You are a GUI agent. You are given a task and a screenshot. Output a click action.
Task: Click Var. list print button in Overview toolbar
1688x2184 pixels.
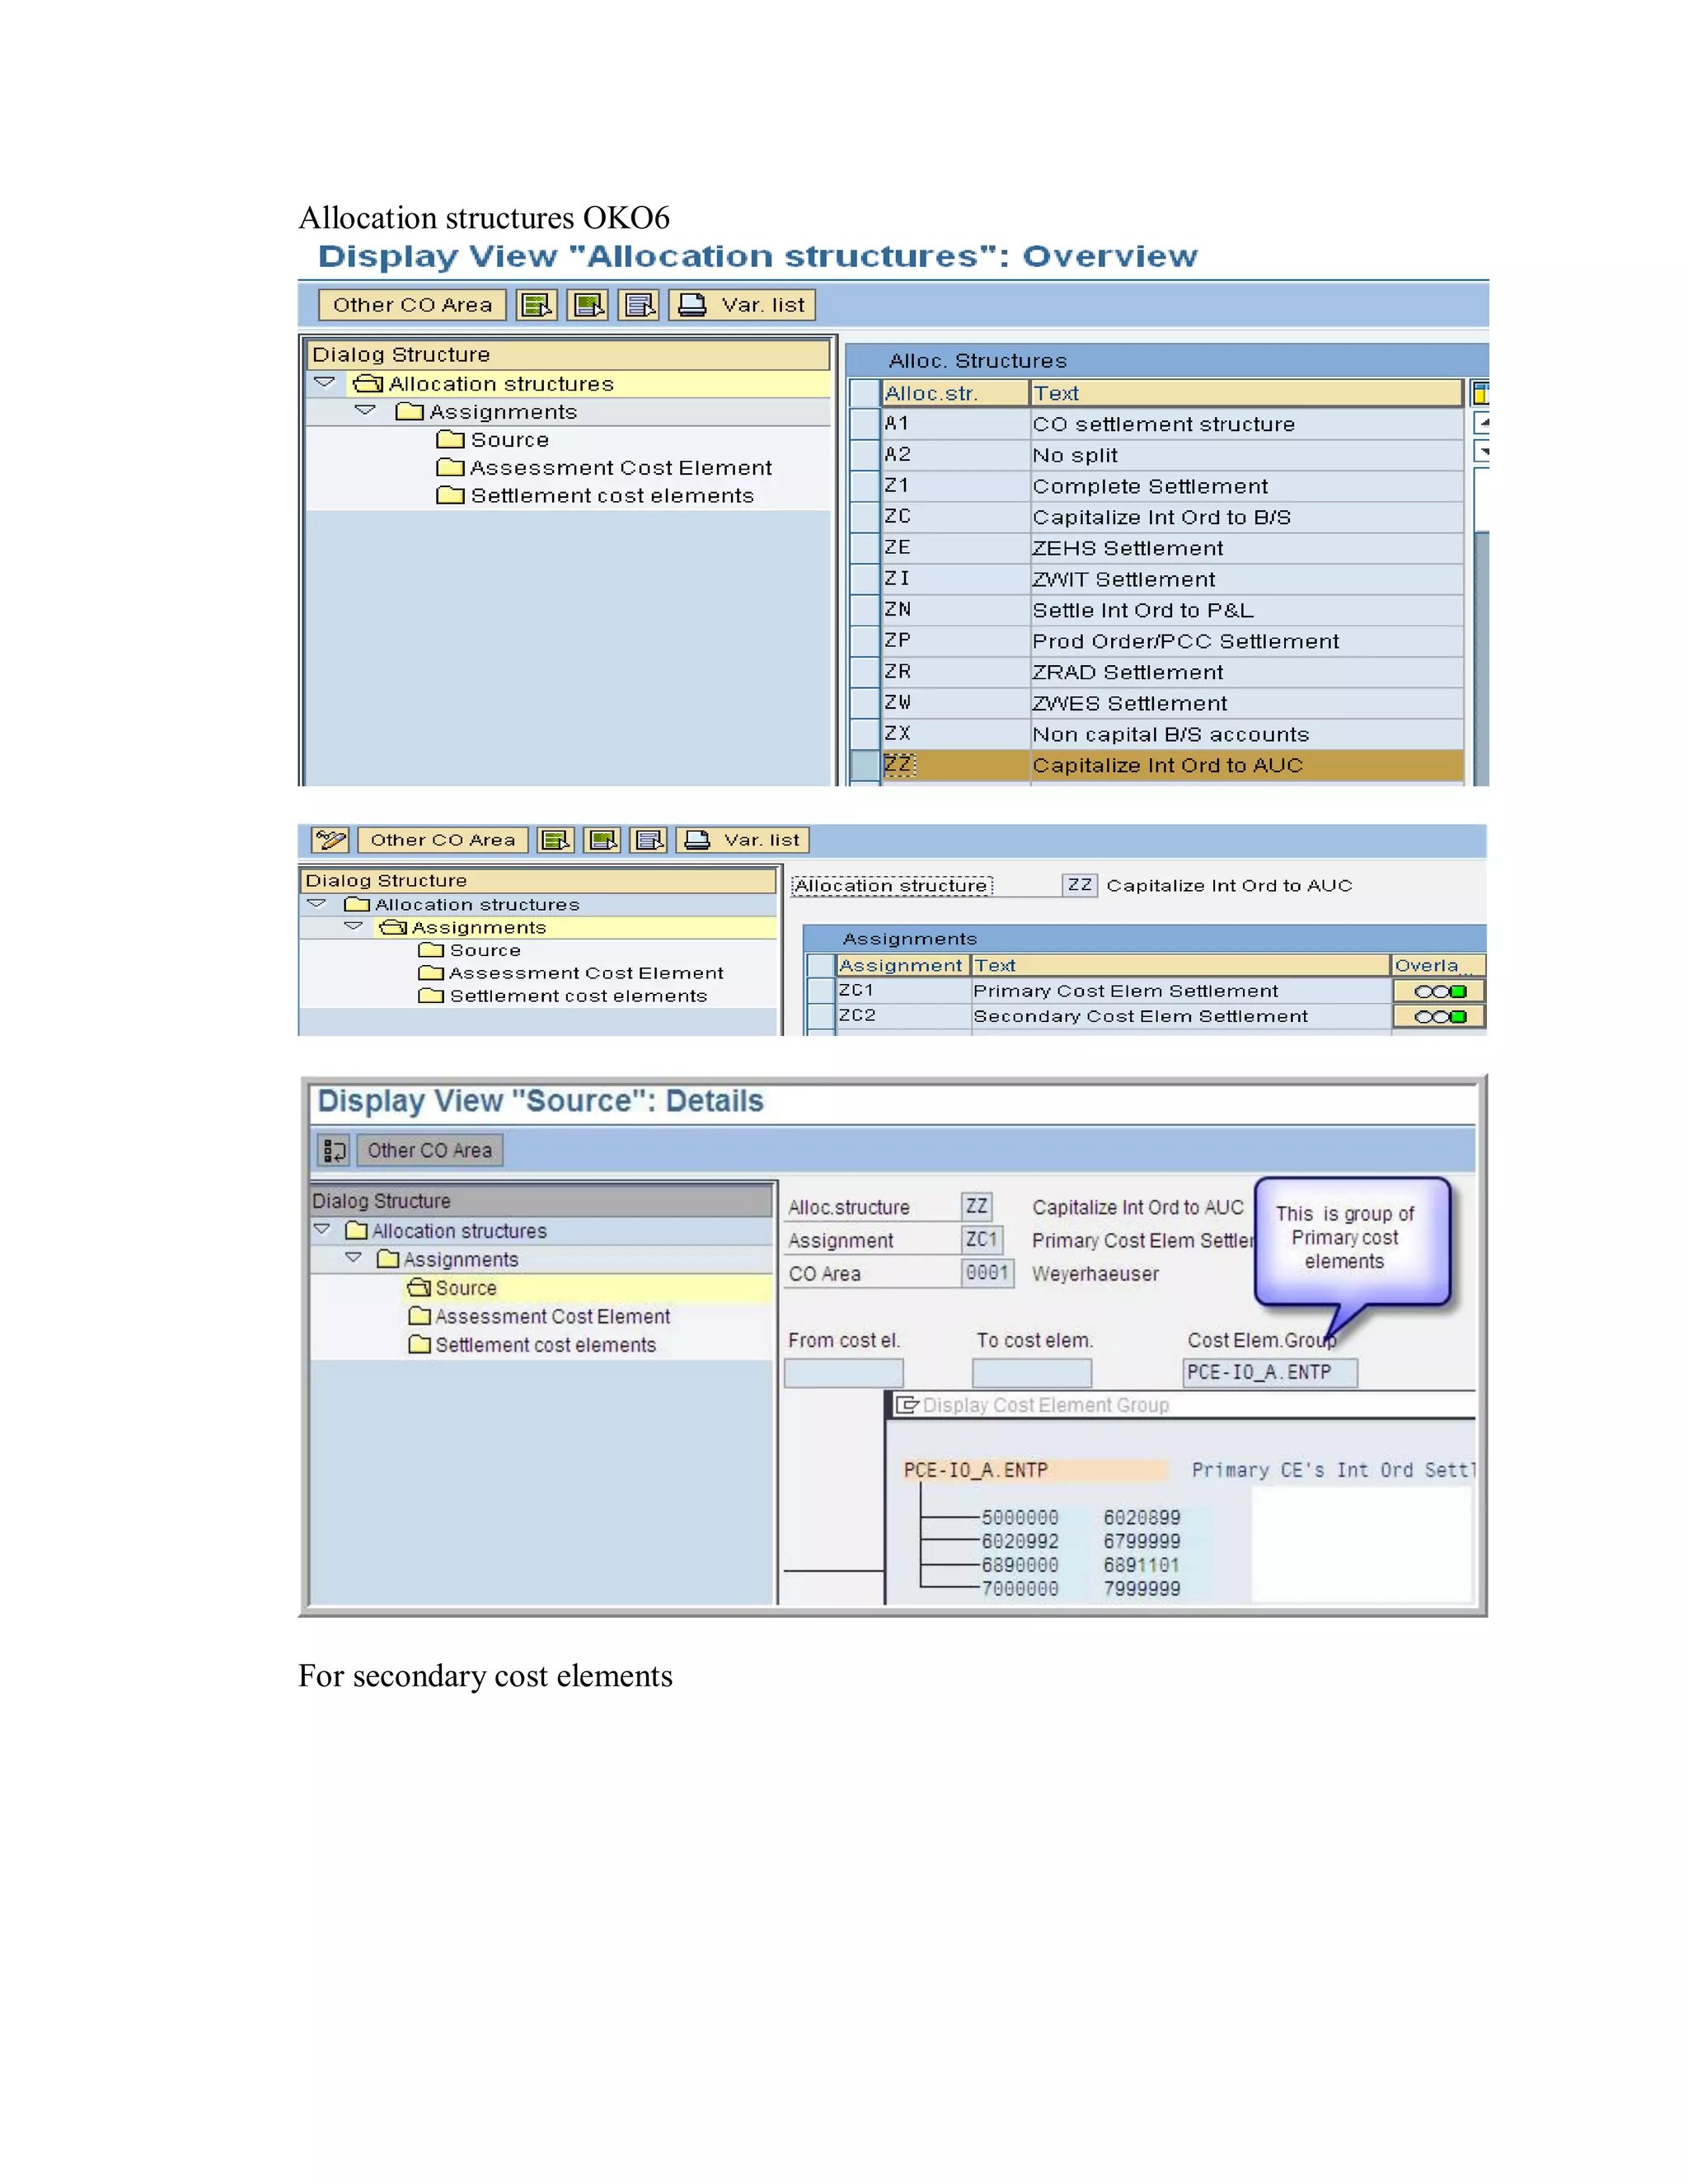(x=743, y=305)
